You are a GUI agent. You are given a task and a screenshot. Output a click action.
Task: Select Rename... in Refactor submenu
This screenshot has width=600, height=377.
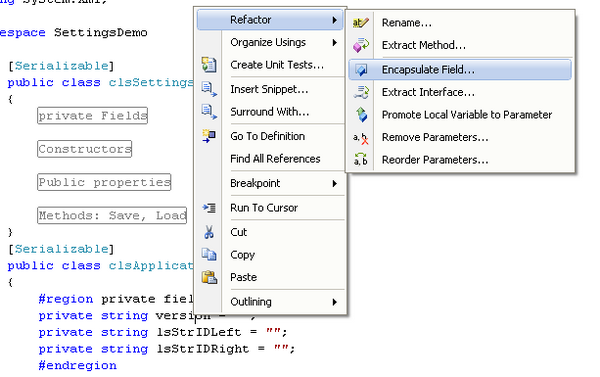(460, 23)
